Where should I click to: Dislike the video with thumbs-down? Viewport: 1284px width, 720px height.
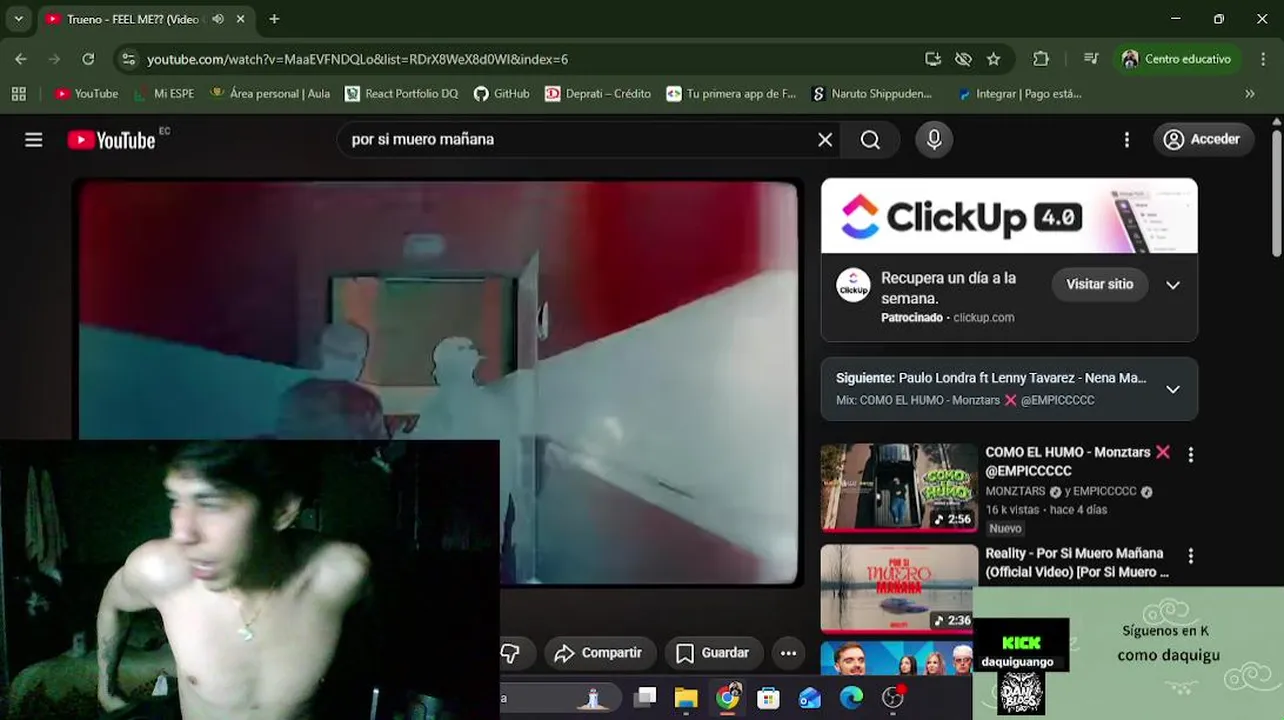coord(510,653)
